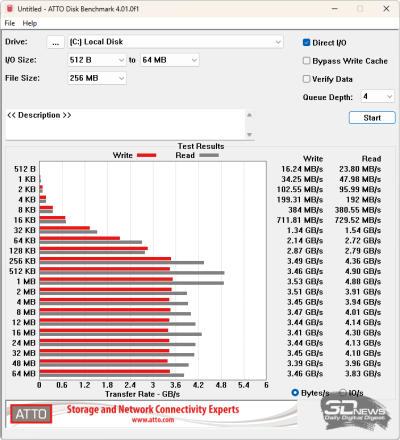
Task: Click the read value 3.83 GB/s
Action: (363, 374)
